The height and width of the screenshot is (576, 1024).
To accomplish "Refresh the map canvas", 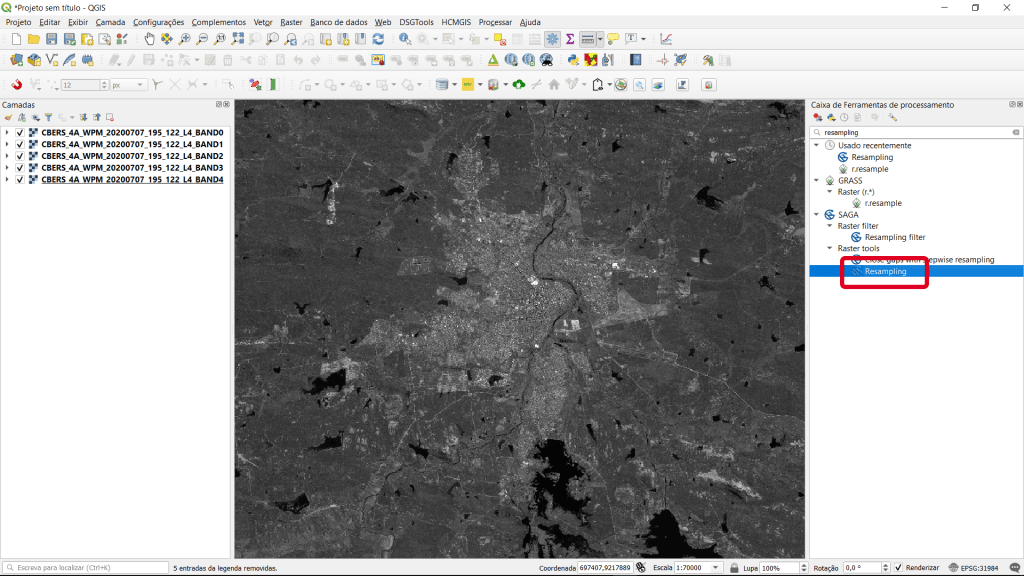I will click(378, 39).
